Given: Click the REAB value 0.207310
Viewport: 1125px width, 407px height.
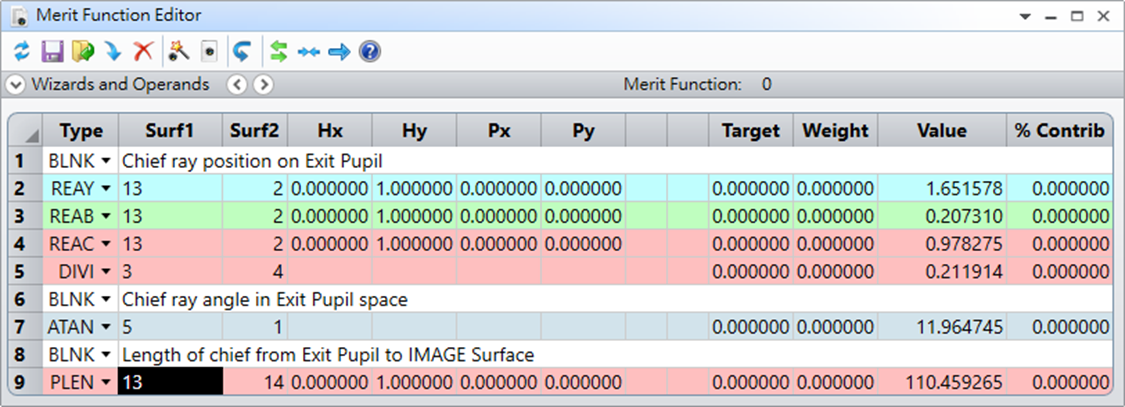Looking at the screenshot, I should coord(942,216).
